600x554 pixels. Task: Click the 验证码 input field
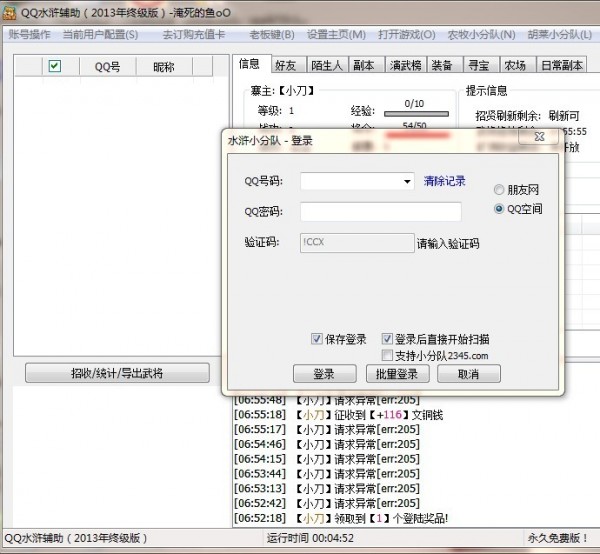coord(357,243)
